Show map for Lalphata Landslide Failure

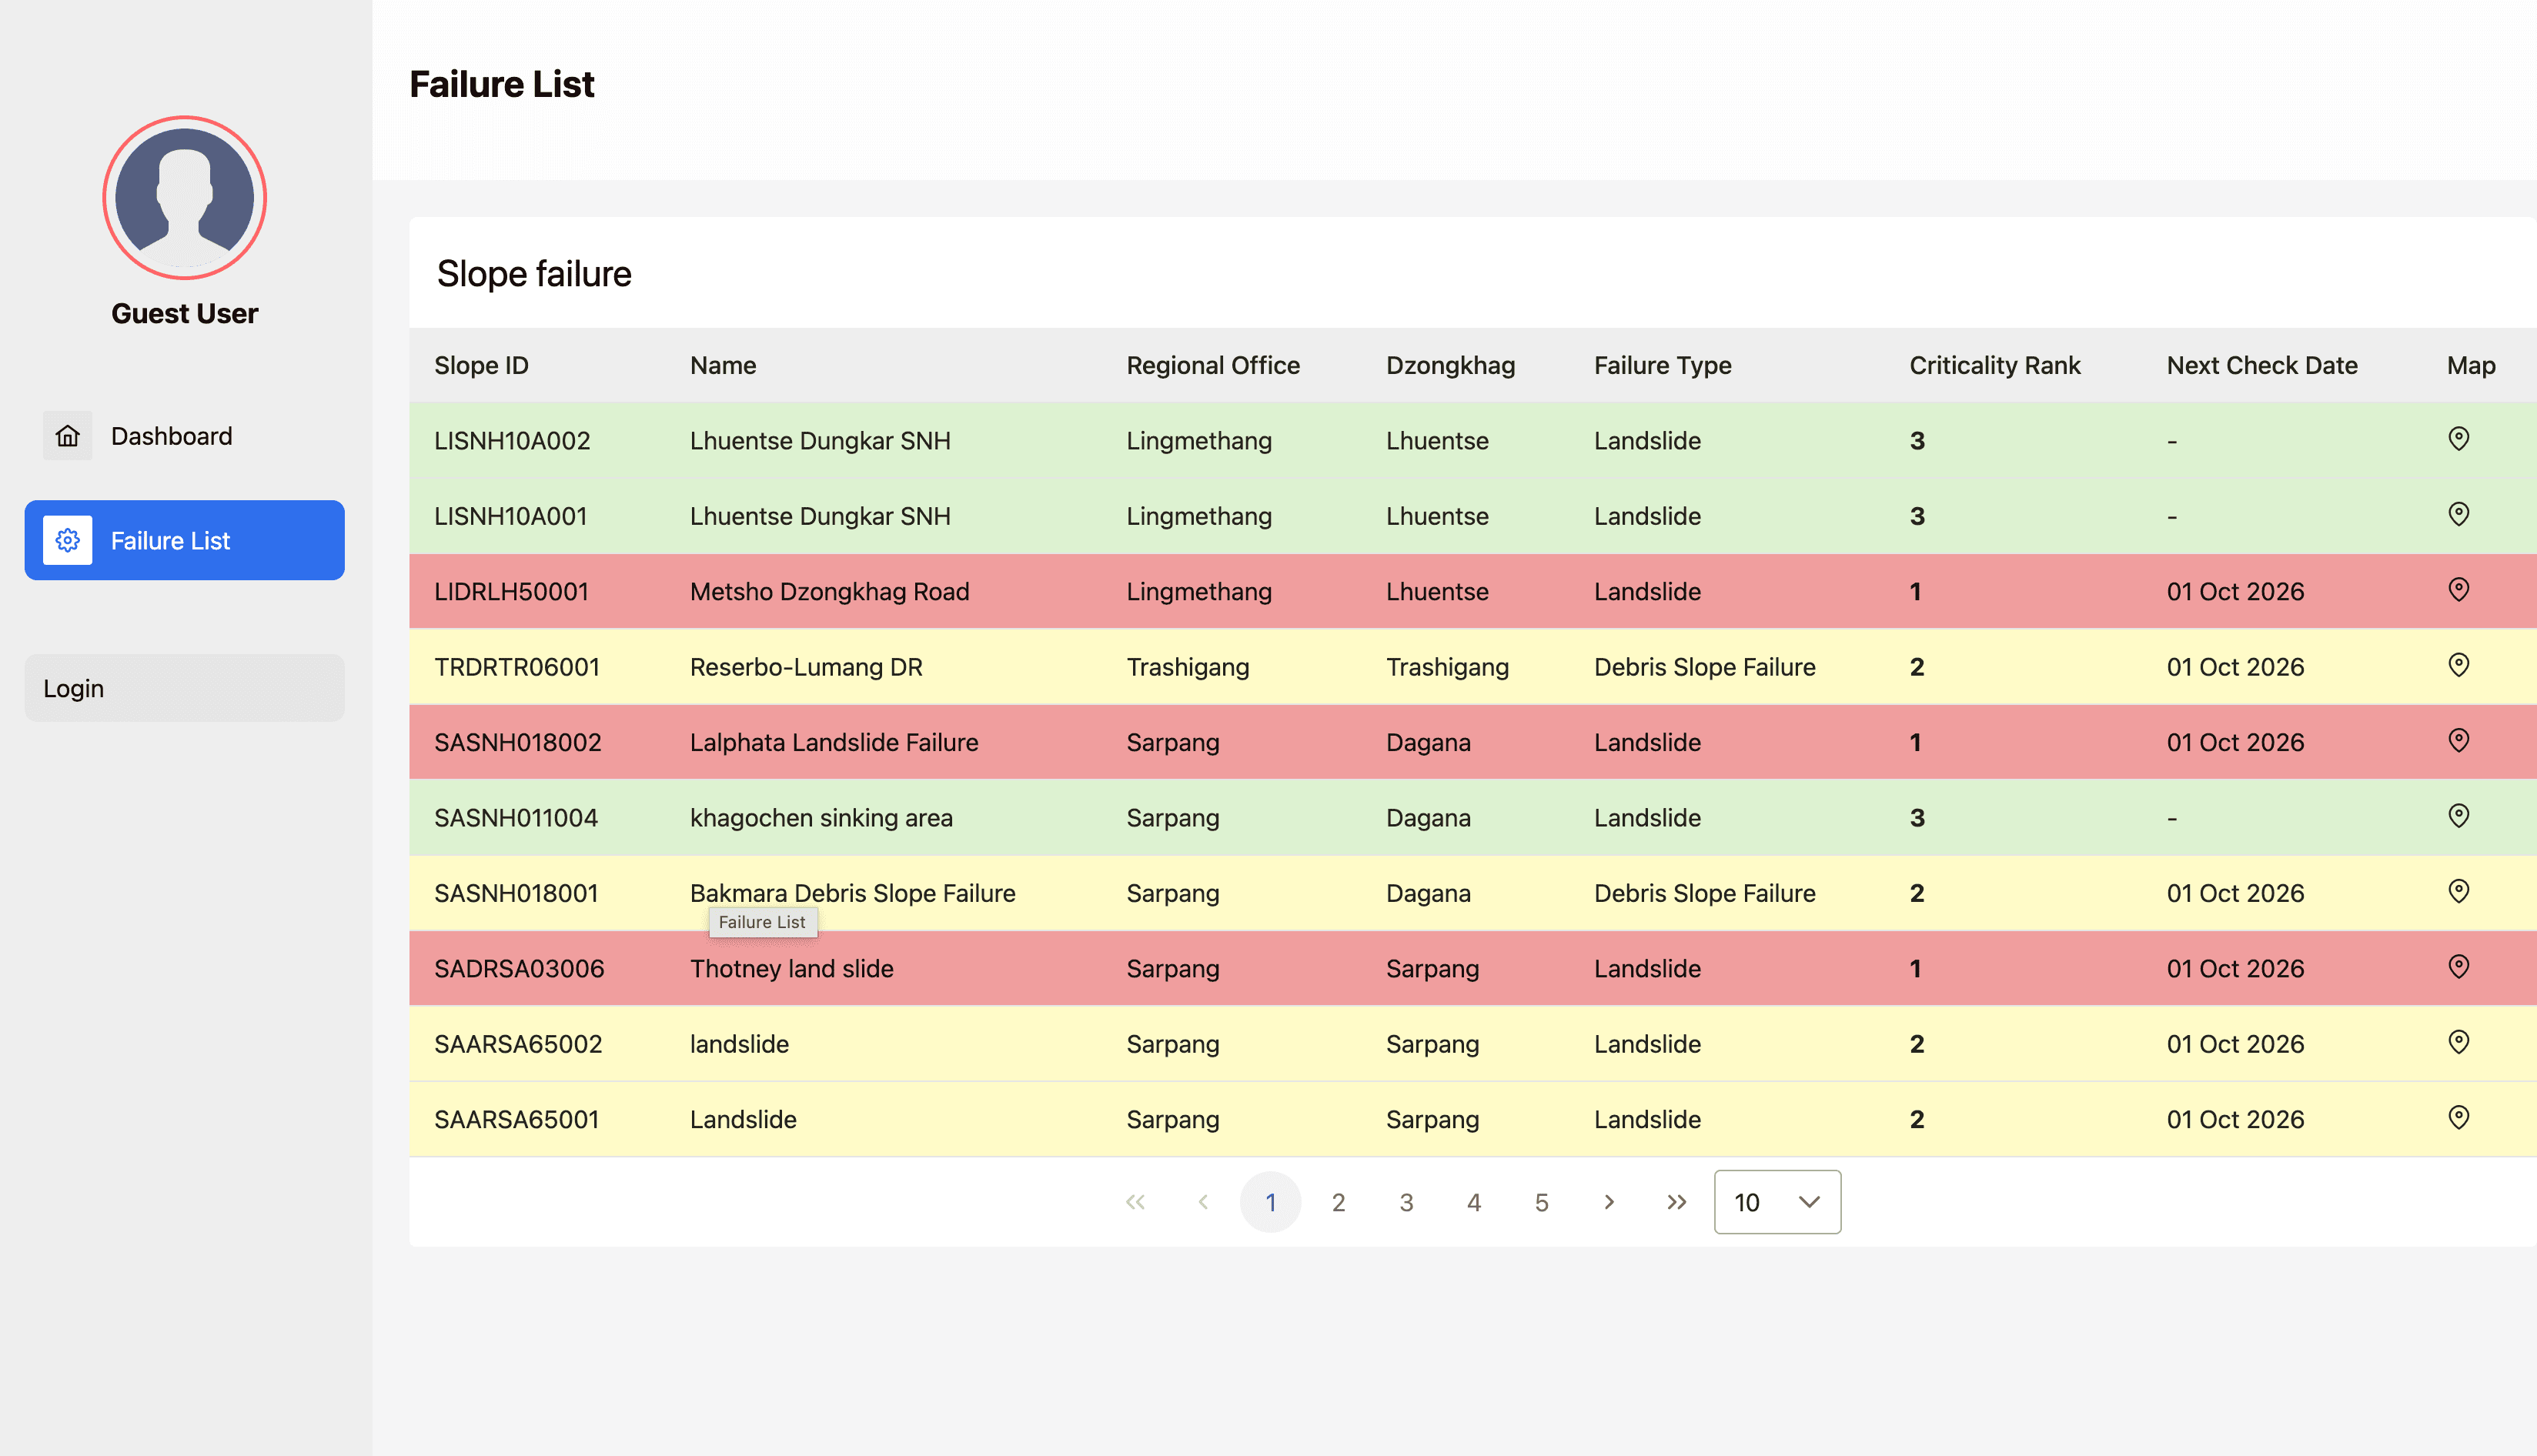2458,741
